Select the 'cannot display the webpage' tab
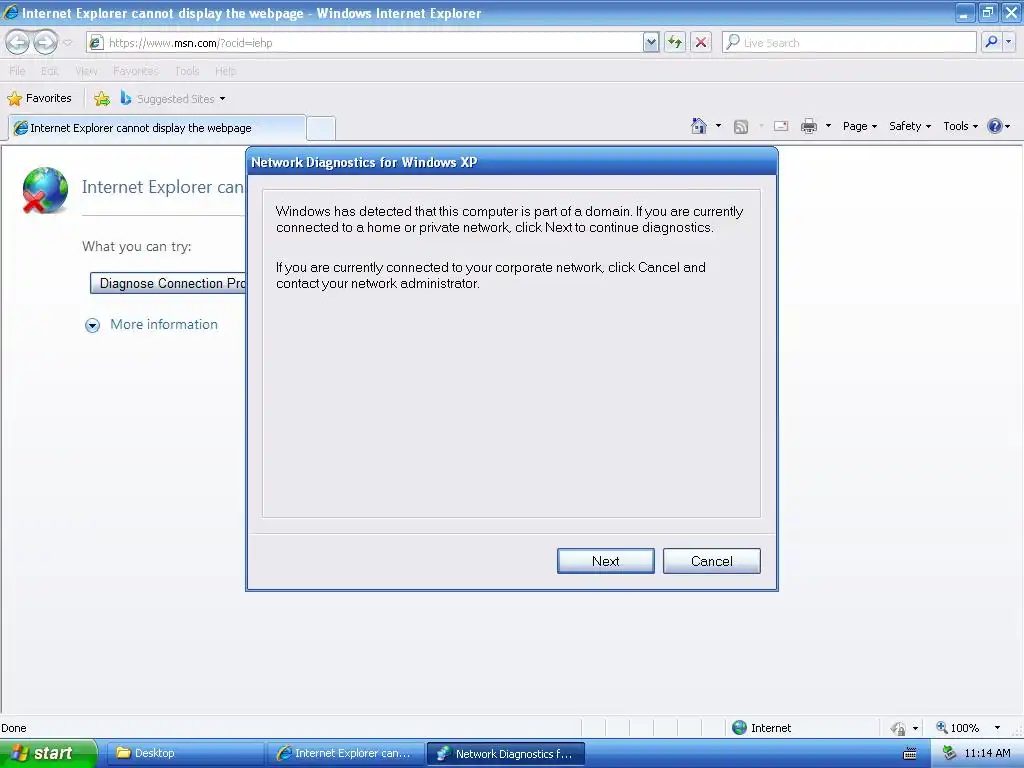Screen dimensions: 1024x768 pos(157,128)
